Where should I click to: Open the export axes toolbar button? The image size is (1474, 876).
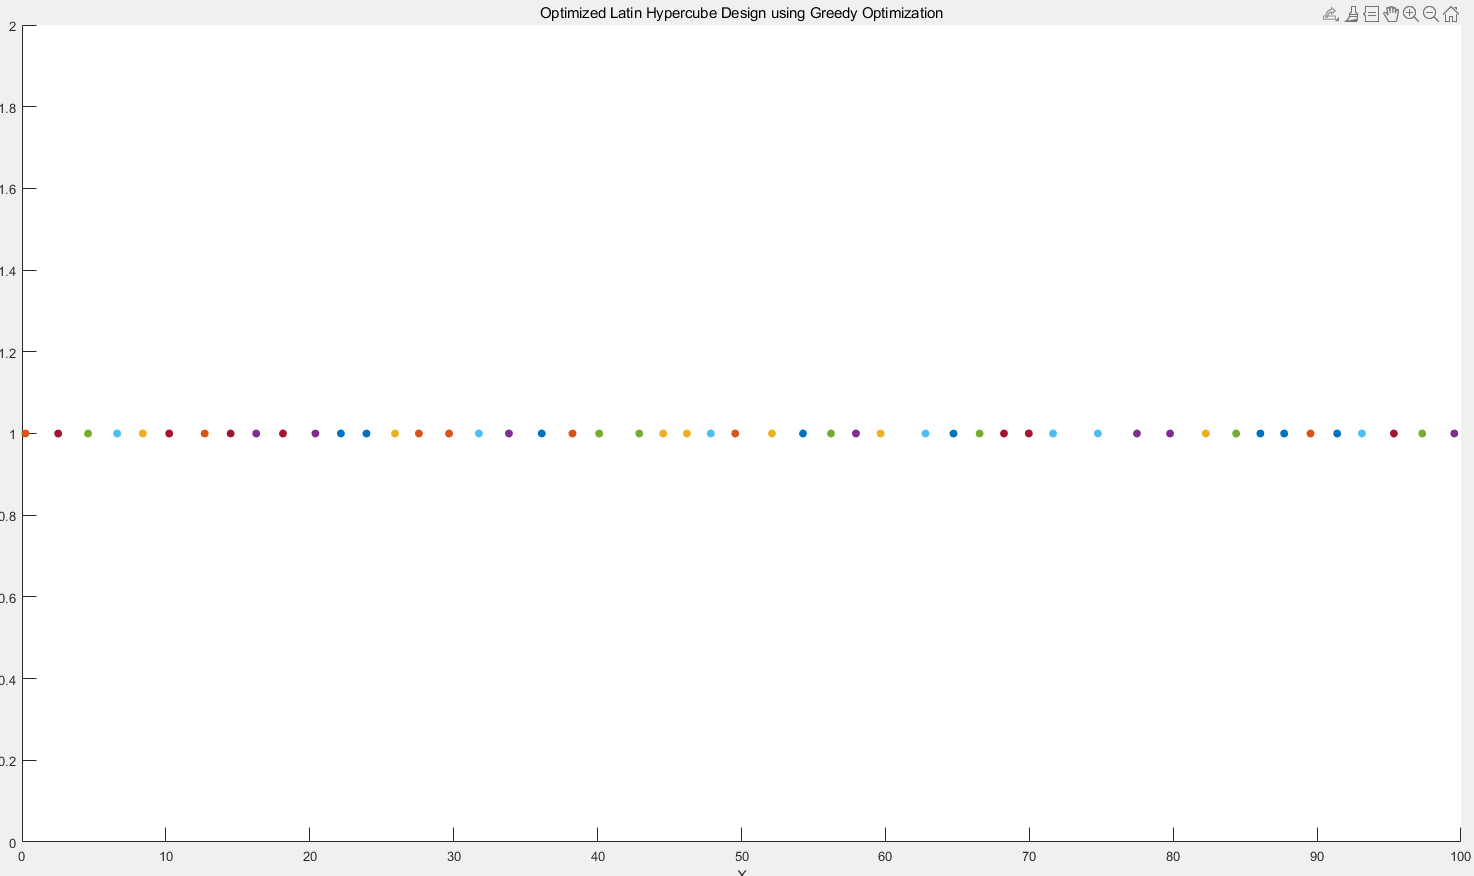coord(1331,14)
